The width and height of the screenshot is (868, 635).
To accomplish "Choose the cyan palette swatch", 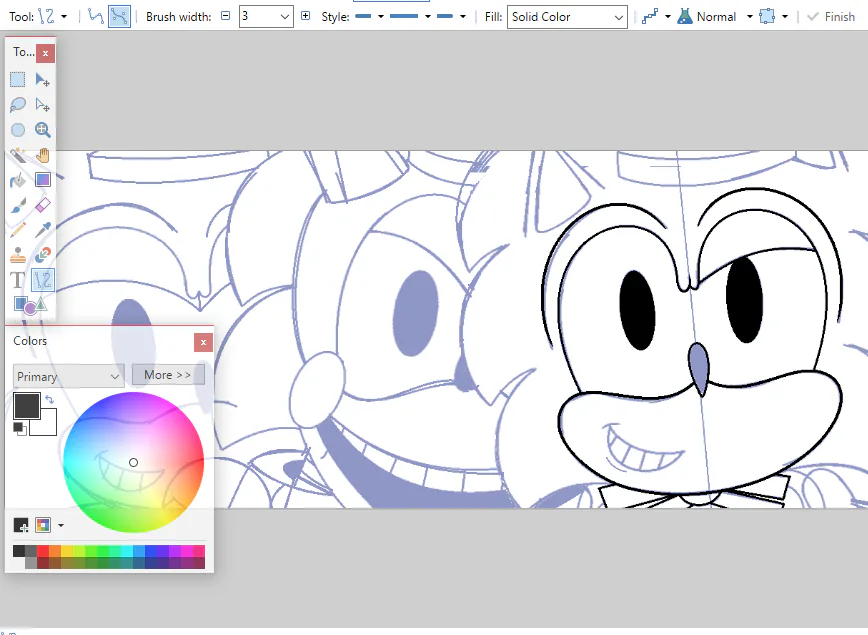I will (x=127, y=551).
